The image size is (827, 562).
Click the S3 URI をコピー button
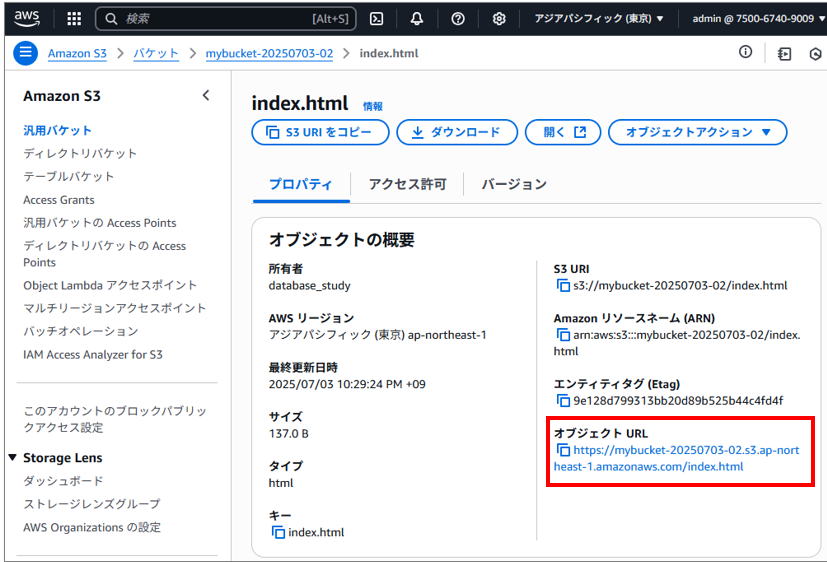pos(320,132)
